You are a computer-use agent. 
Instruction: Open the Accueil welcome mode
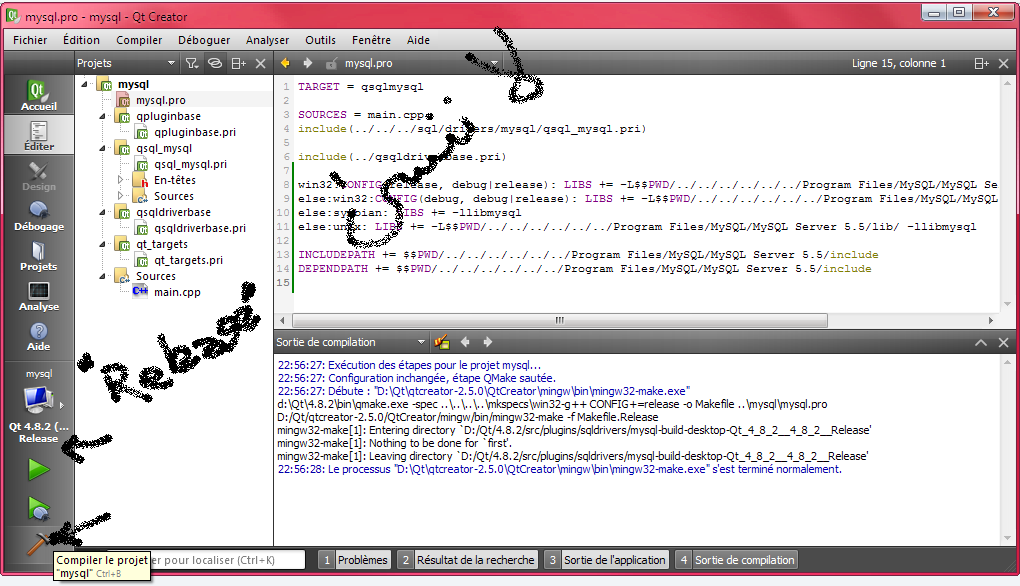38,96
